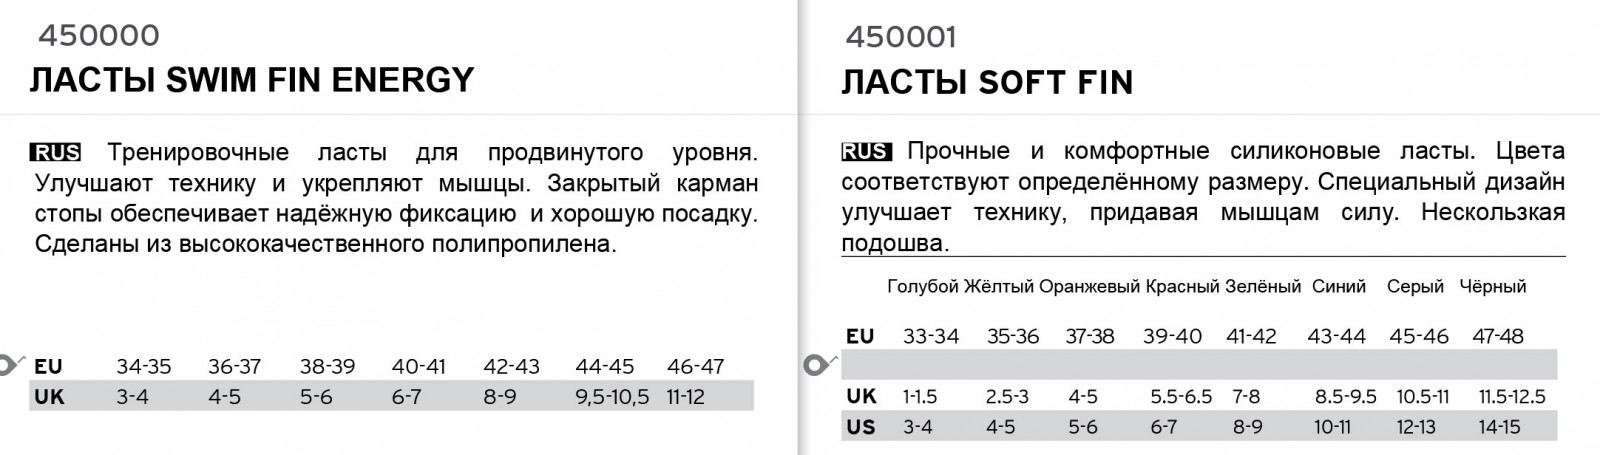Click the measuring tape icon beside right table

point(818,365)
